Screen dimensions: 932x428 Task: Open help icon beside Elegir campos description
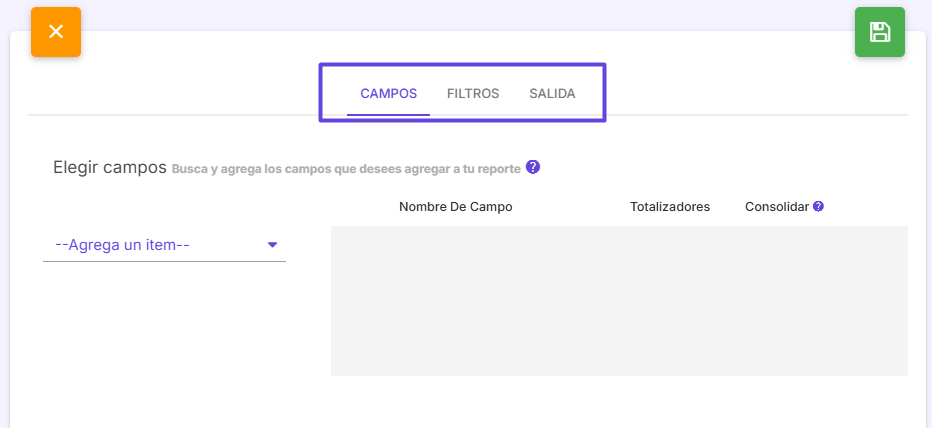coord(533,167)
